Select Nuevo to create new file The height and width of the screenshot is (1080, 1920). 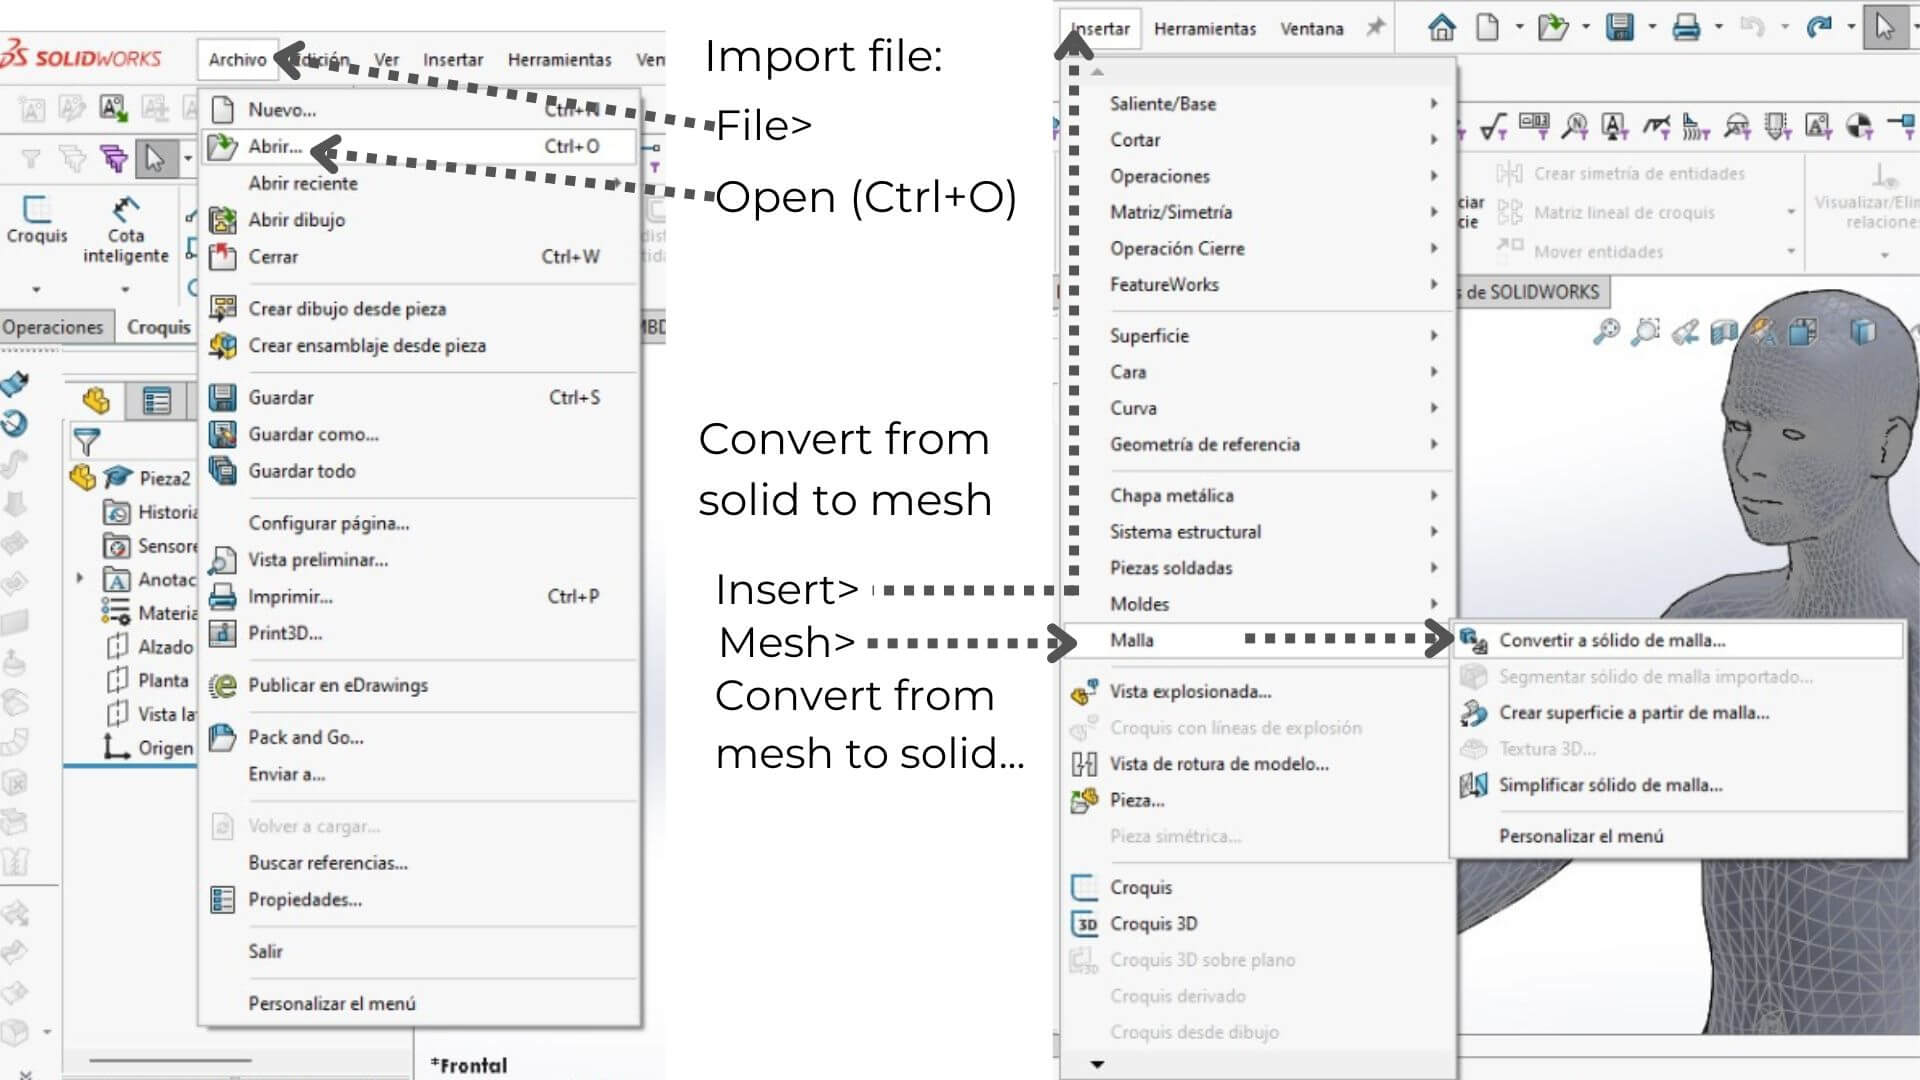click(x=281, y=109)
